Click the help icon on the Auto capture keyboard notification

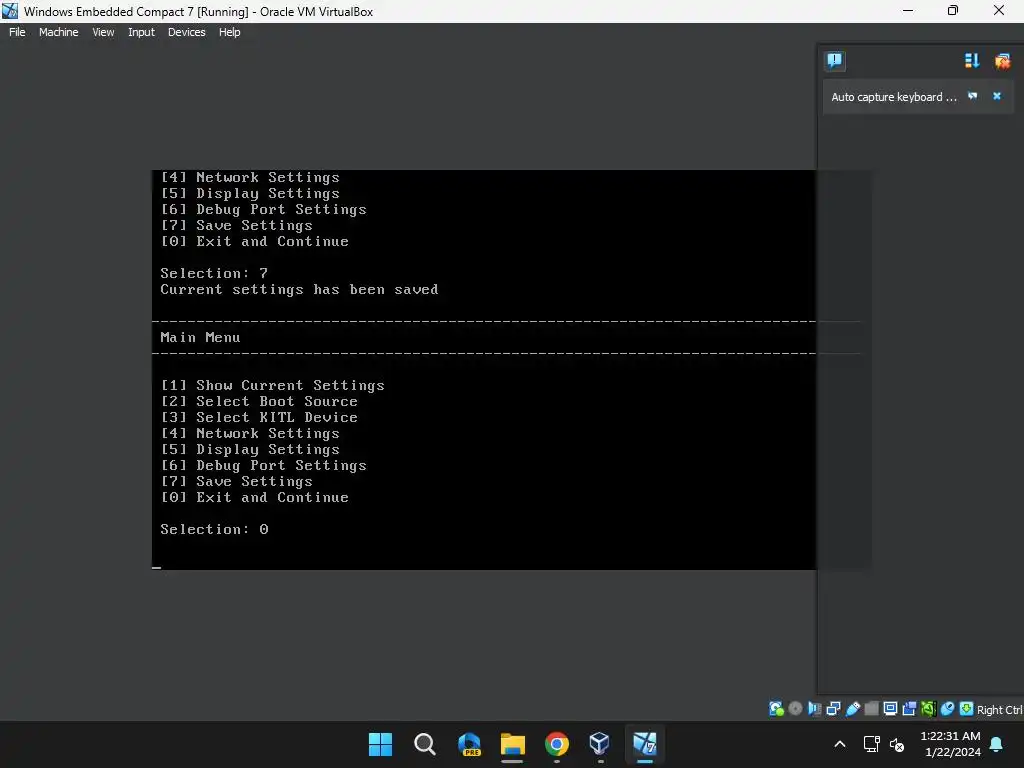point(972,96)
